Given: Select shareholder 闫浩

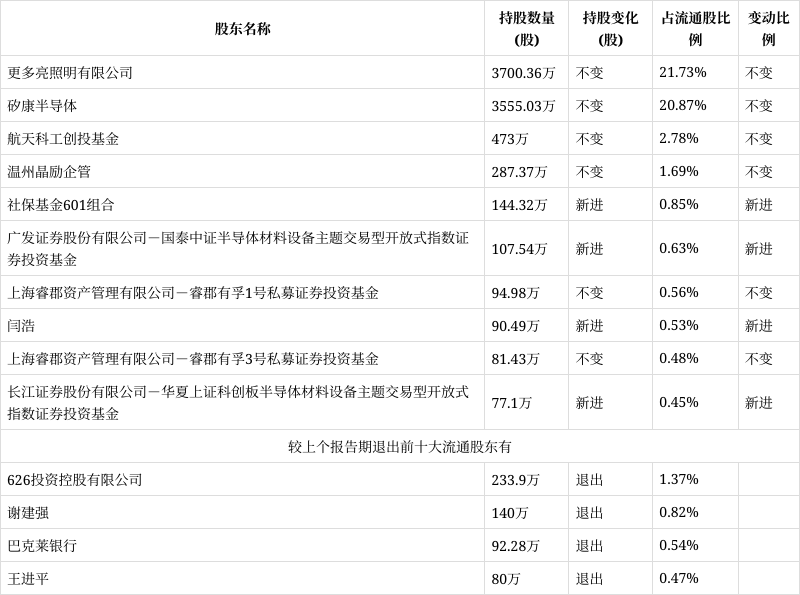Looking at the screenshot, I should 22,323.
